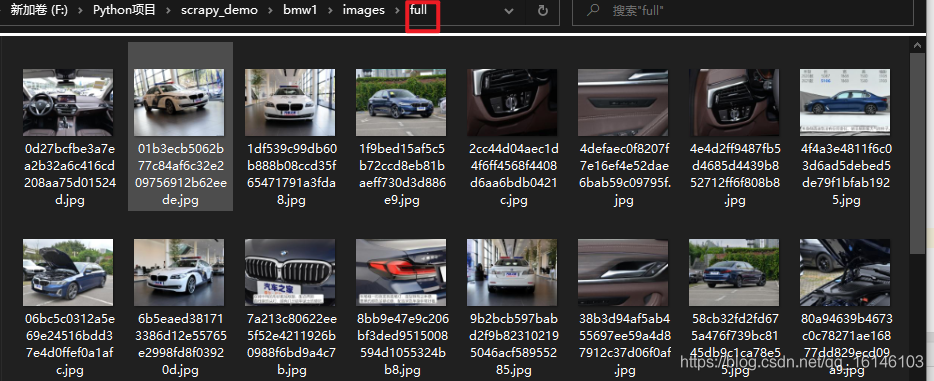This screenshot has width=934, height=381.
Task: Select thumbnail of file 9b2bcb597bab...
Action: (x=512, y=273)
